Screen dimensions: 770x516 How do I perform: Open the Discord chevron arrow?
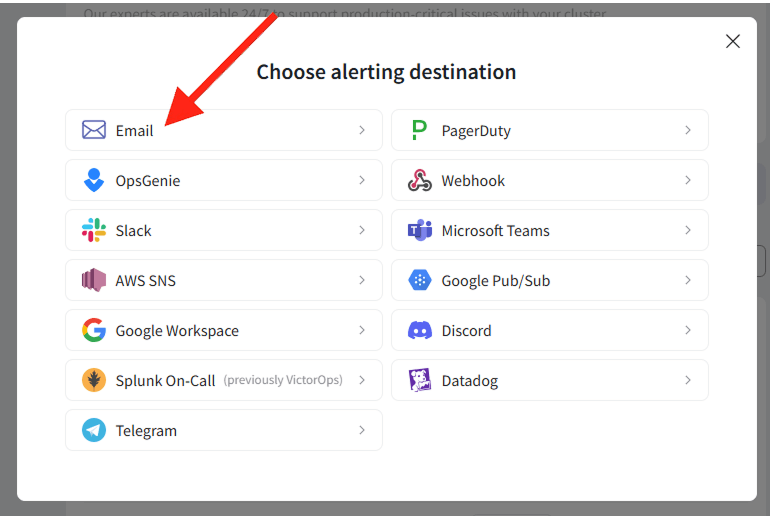[688, 330]
